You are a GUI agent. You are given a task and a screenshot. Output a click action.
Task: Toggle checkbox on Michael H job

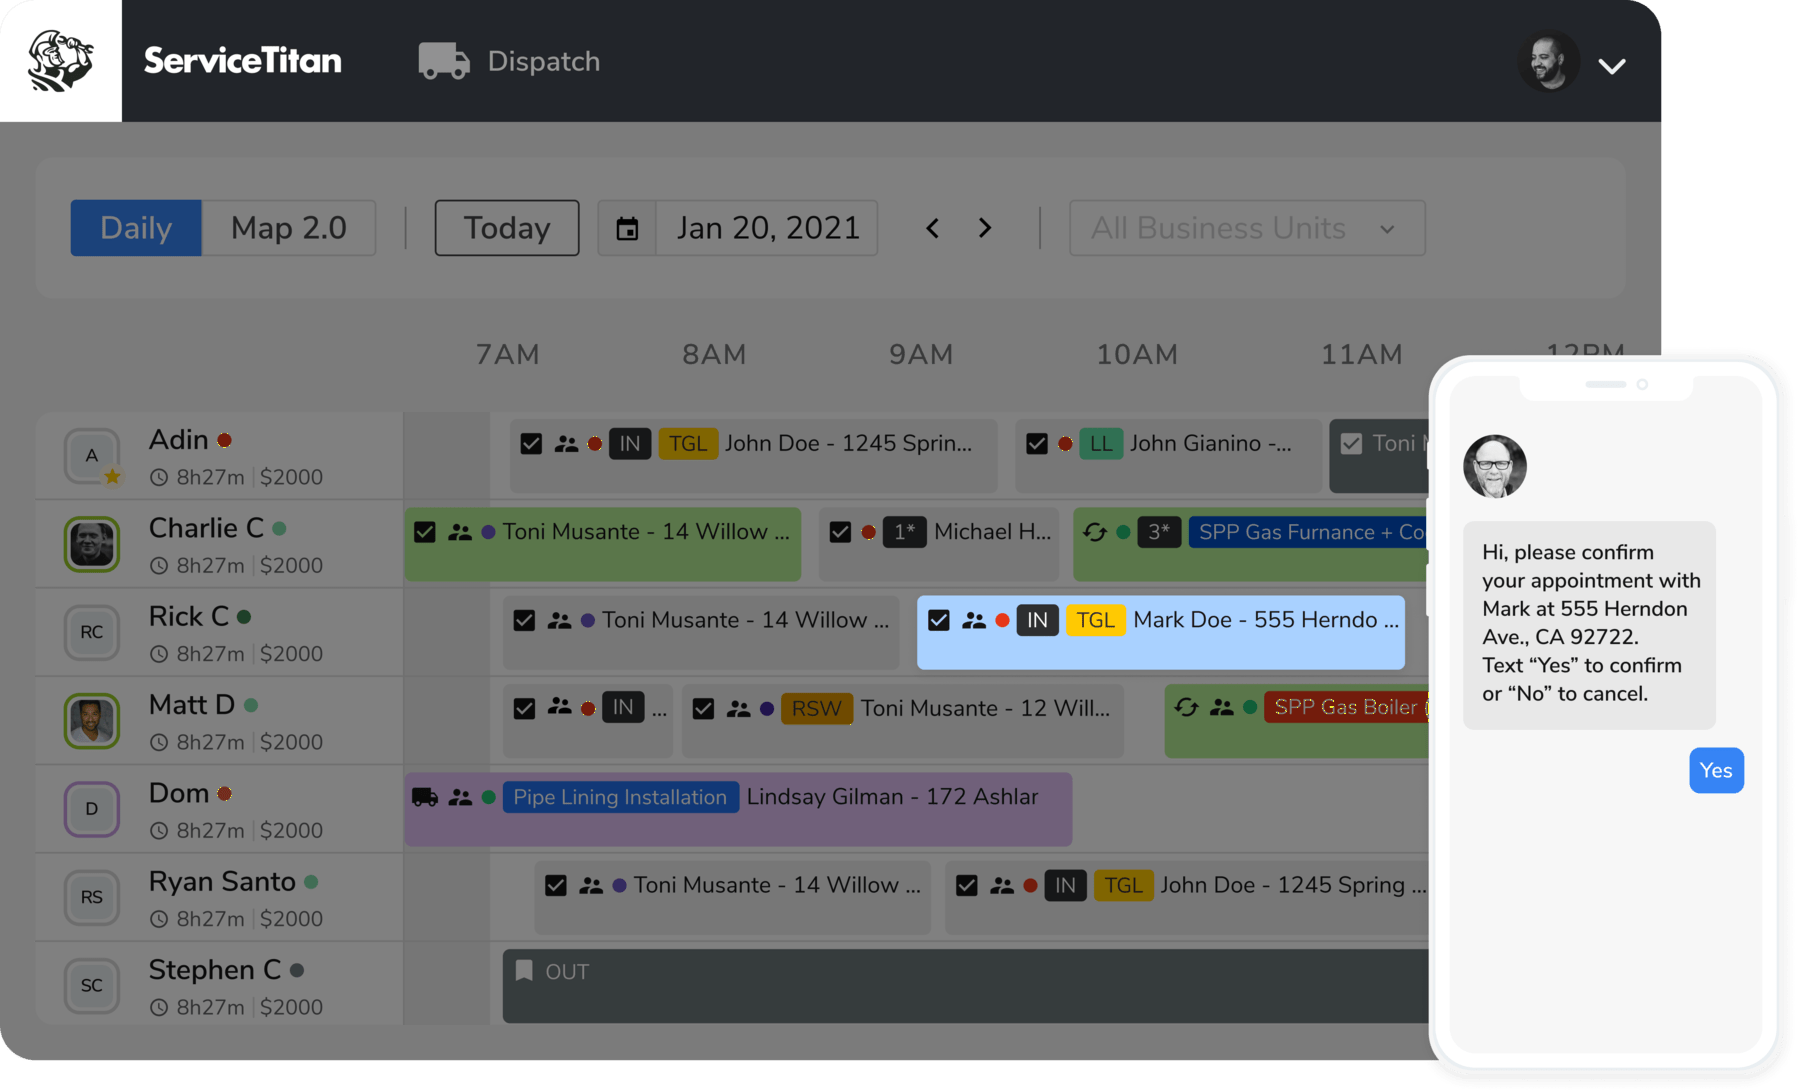[840, 532]
